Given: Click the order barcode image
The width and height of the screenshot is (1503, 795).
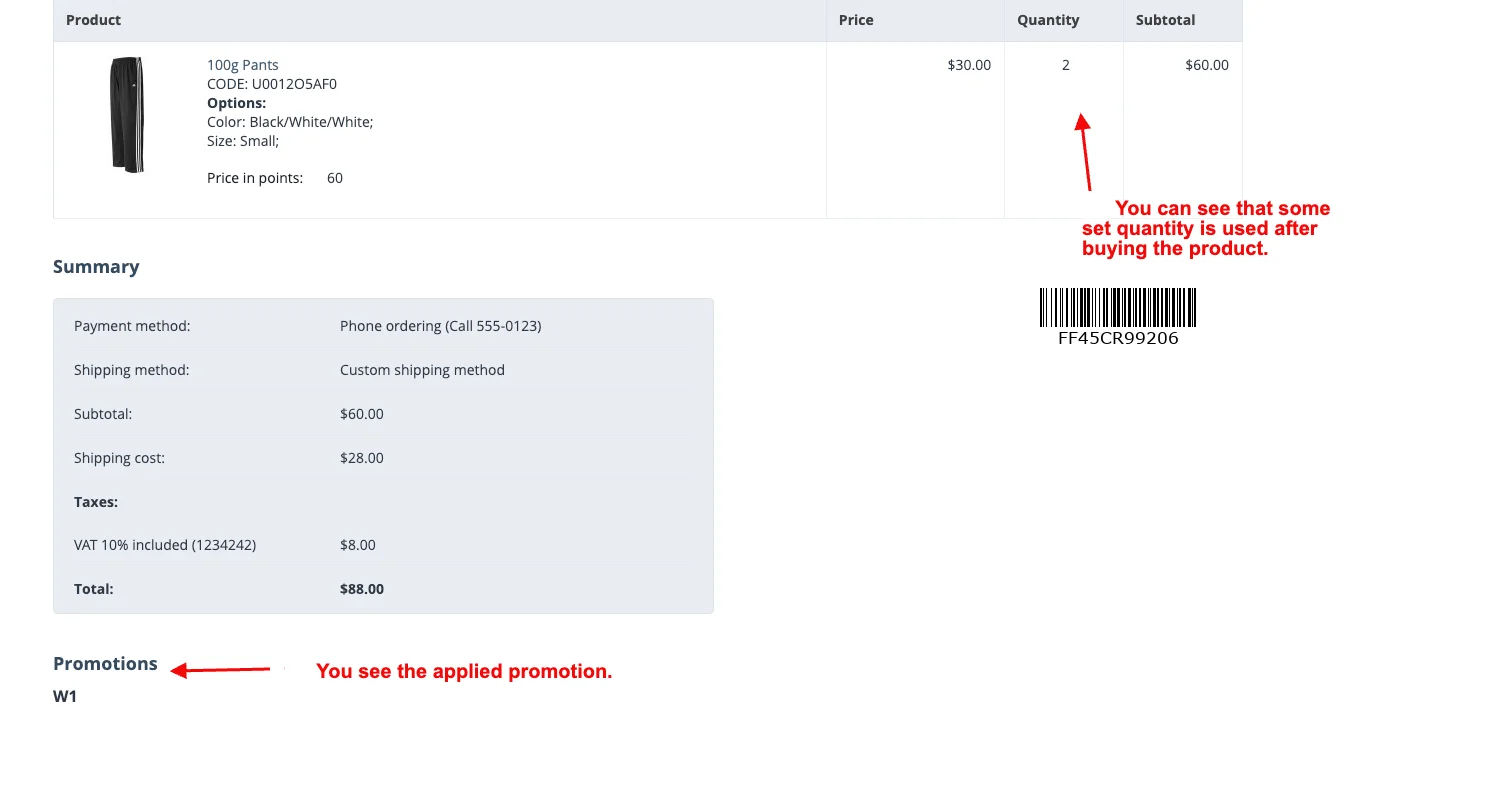Looking at the screenshot, I should (x=1117, y=307).
